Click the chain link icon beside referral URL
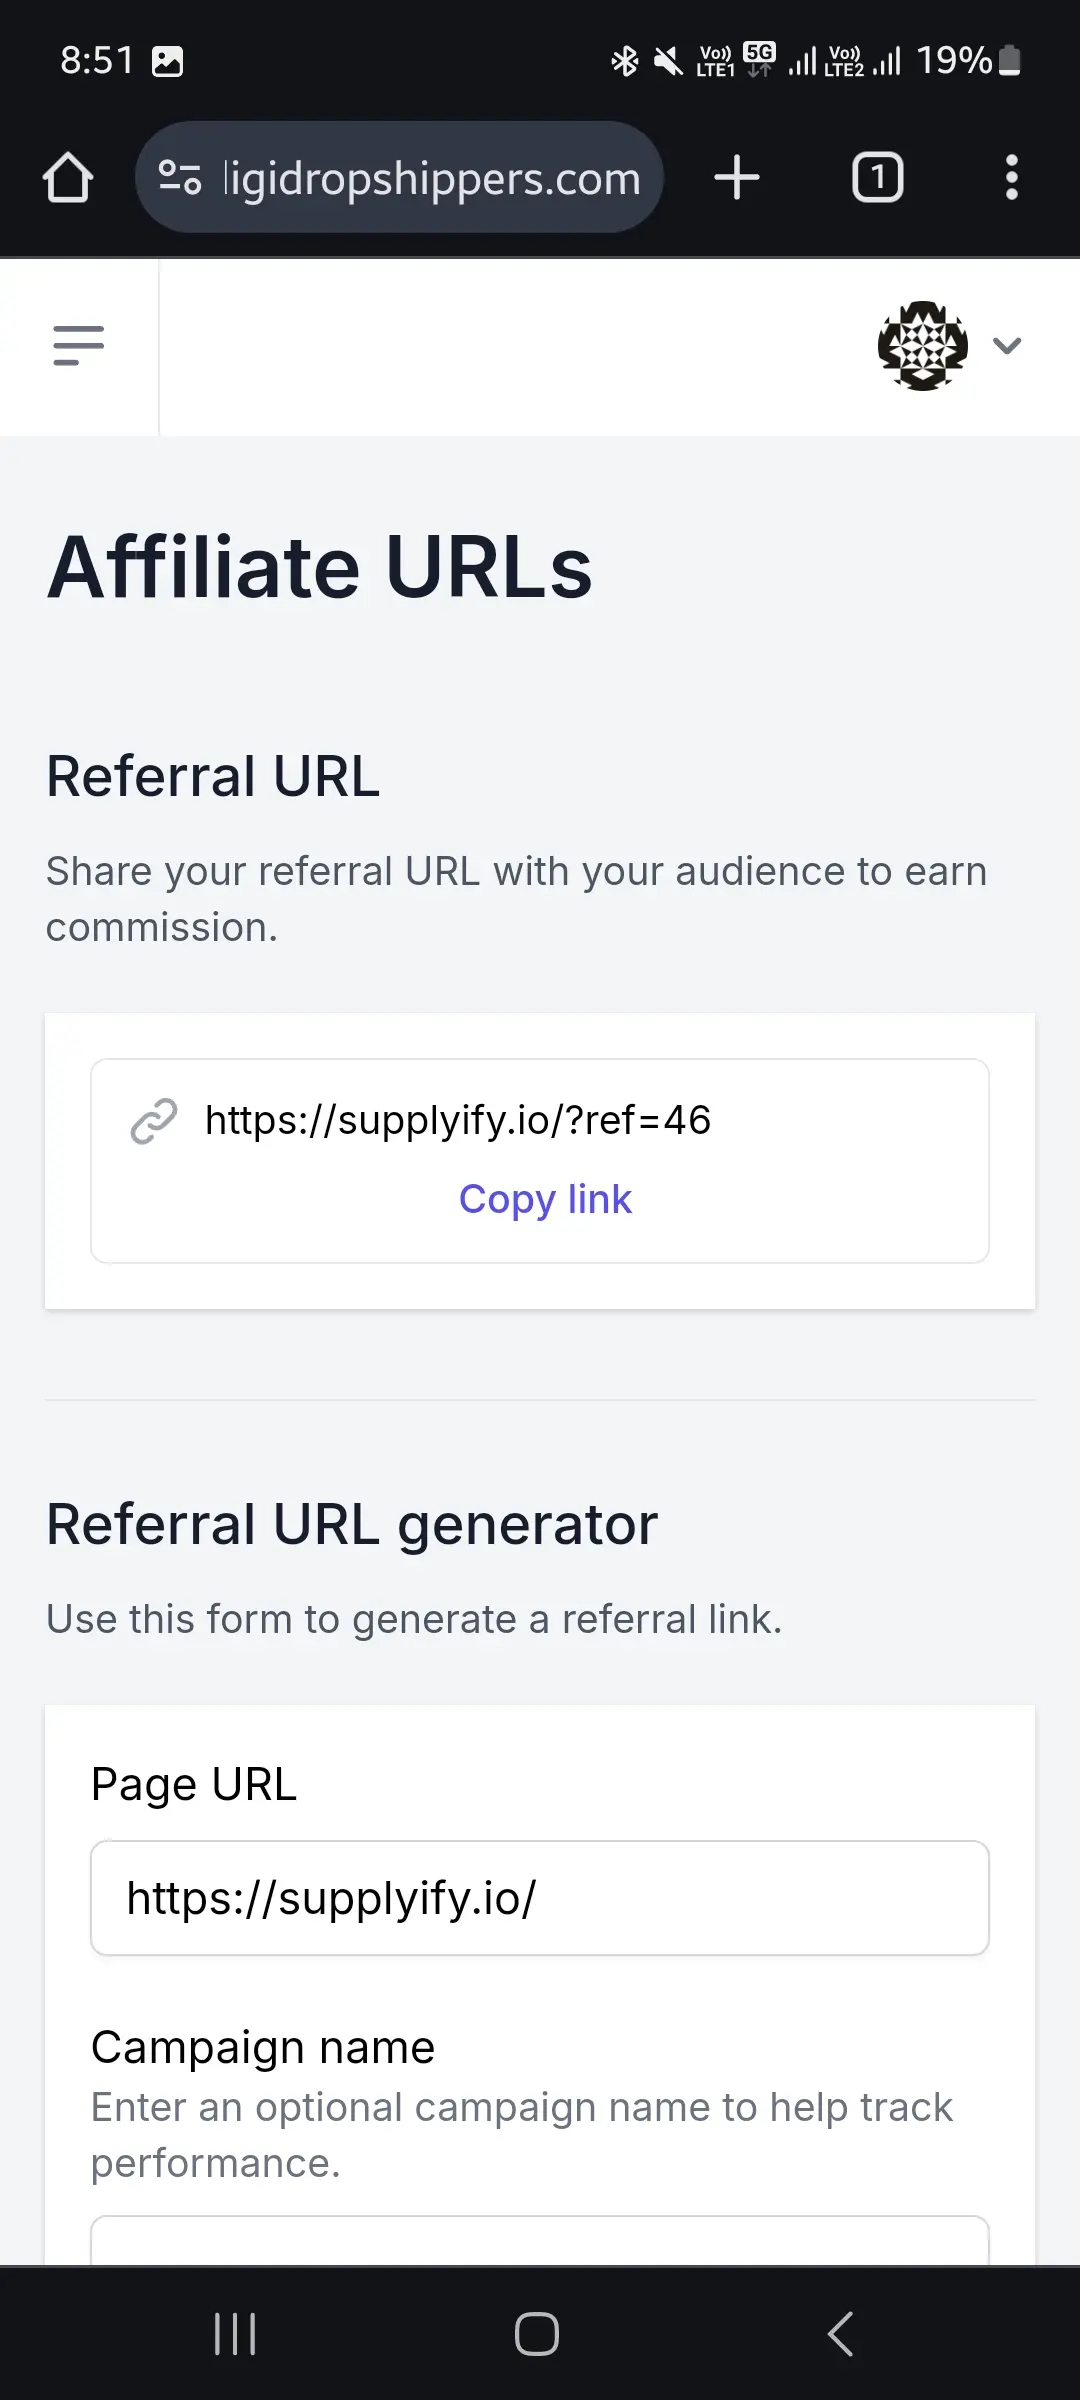This screenshot has width=1080, height=2400. [154, 1121]
